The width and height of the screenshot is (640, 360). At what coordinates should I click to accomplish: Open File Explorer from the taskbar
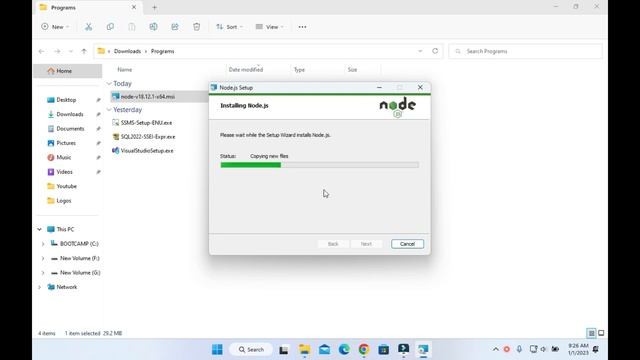(x=304, y=349)
